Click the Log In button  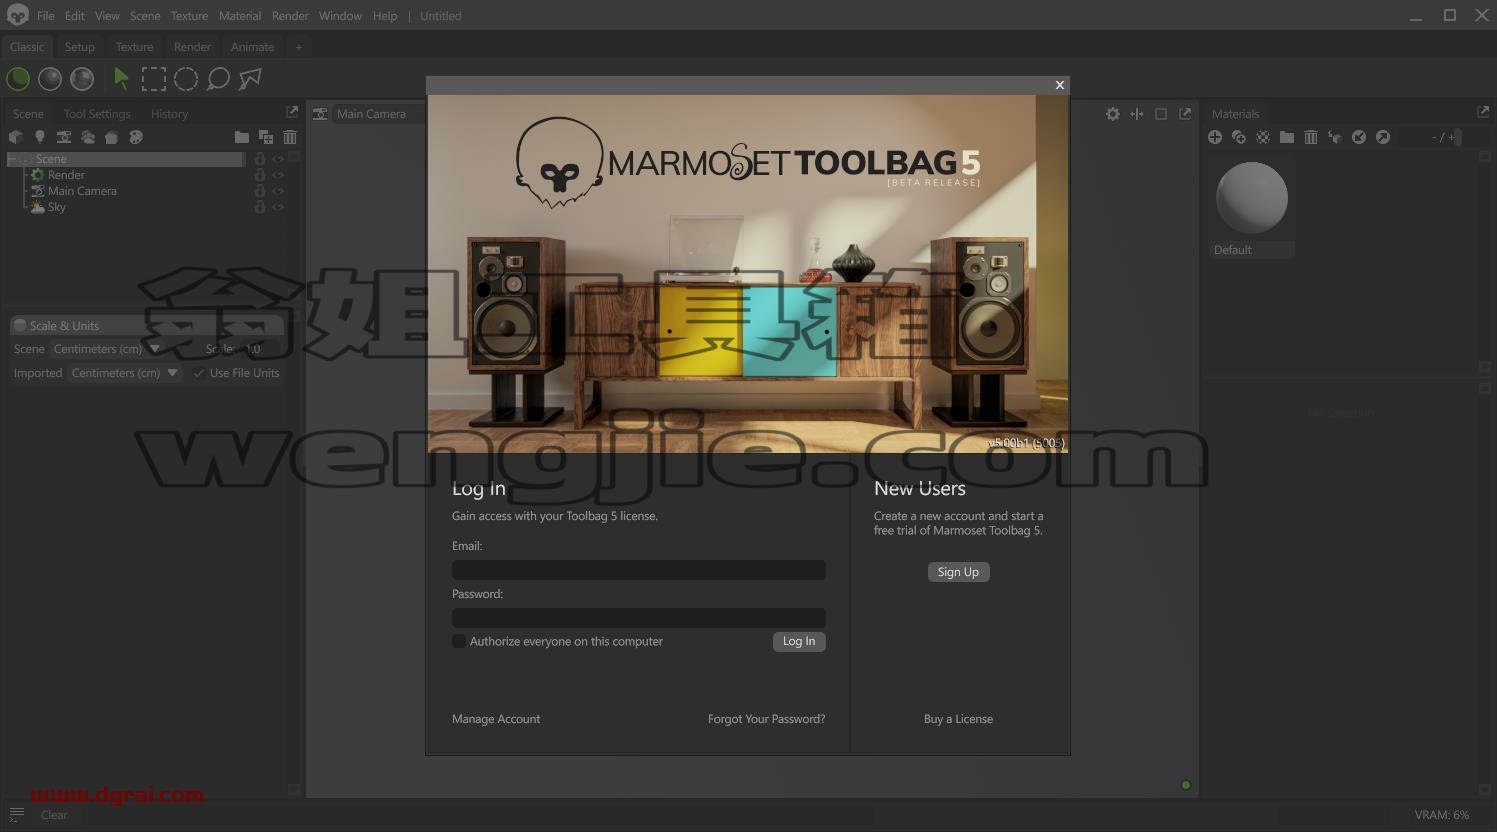799,641
